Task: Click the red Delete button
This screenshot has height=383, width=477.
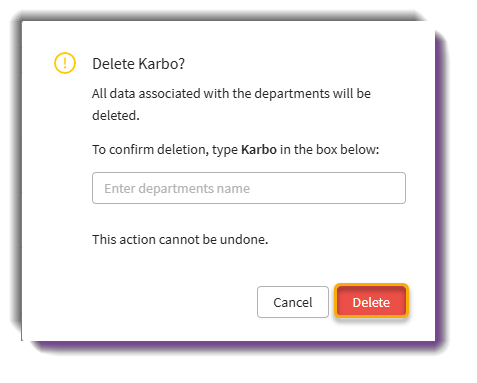Action: [x=371, y=302]
